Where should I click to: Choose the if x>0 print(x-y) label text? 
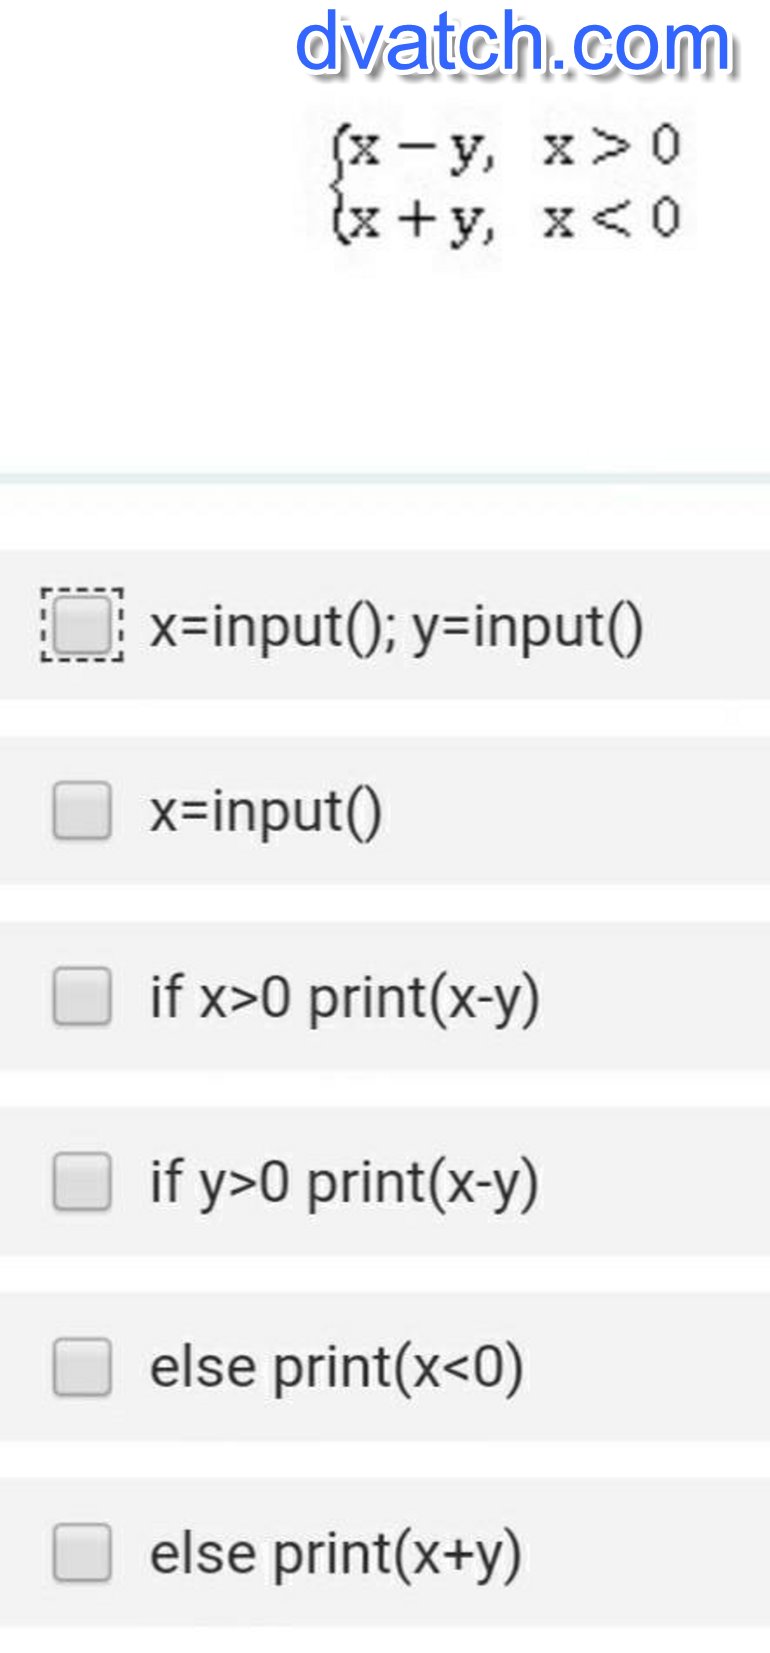(344, 998)
